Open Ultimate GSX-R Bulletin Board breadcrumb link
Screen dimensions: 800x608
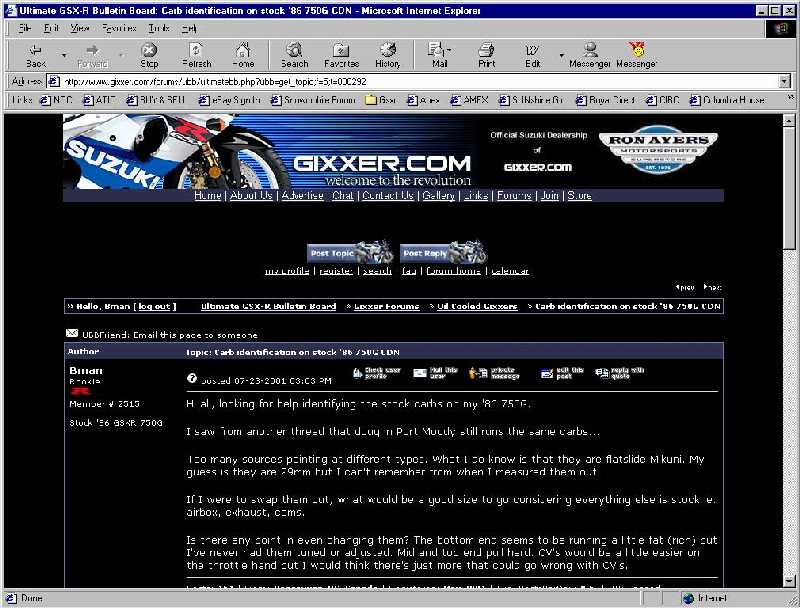click(x=268, y=306)
